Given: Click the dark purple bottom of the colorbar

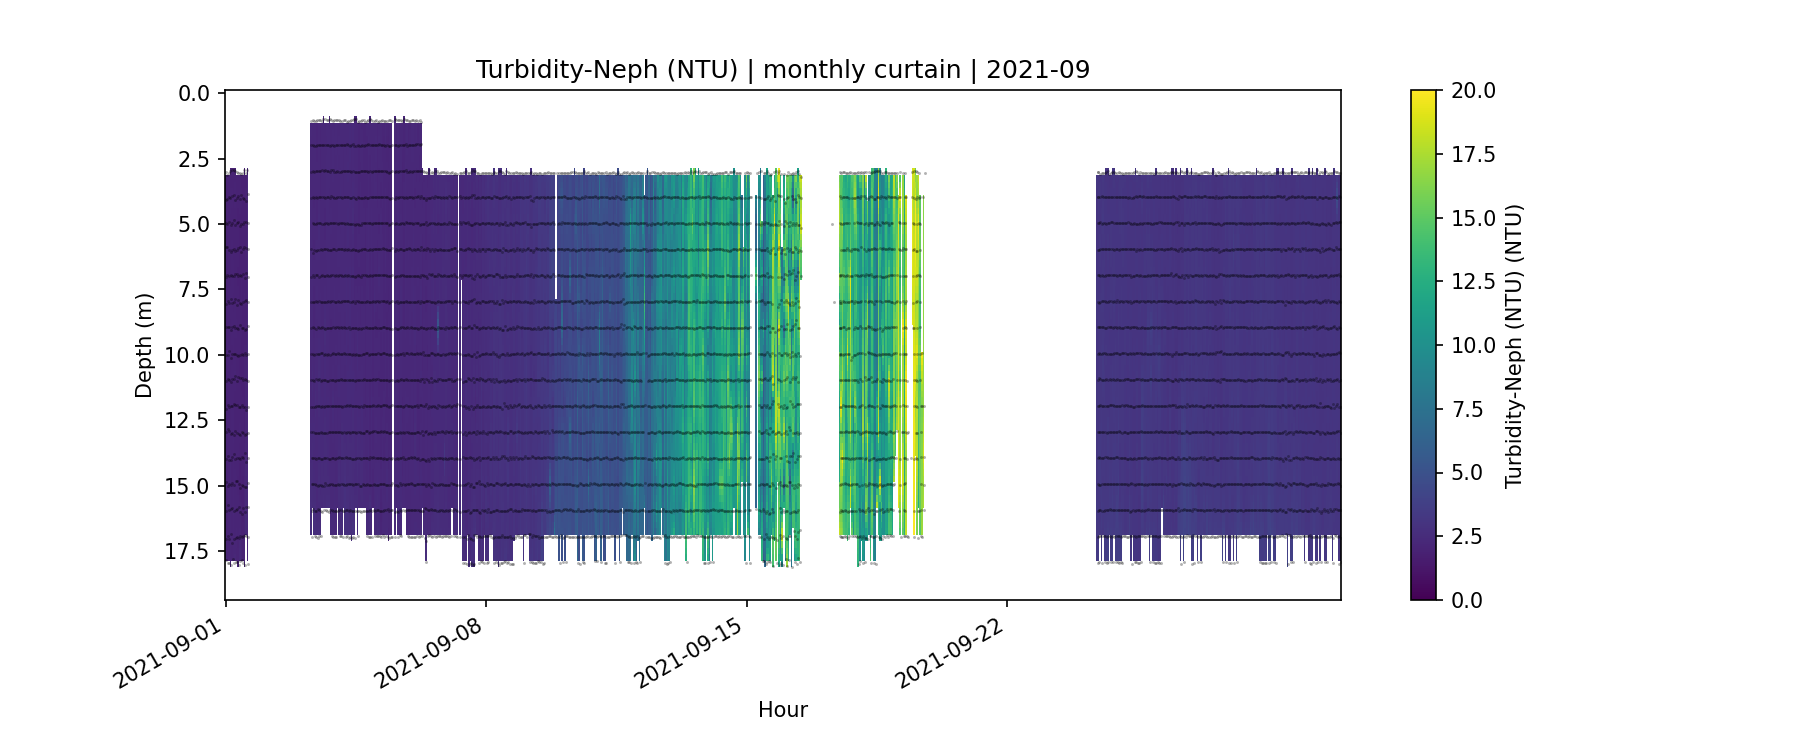Looking at the screenshot, I should (1423, 594).
